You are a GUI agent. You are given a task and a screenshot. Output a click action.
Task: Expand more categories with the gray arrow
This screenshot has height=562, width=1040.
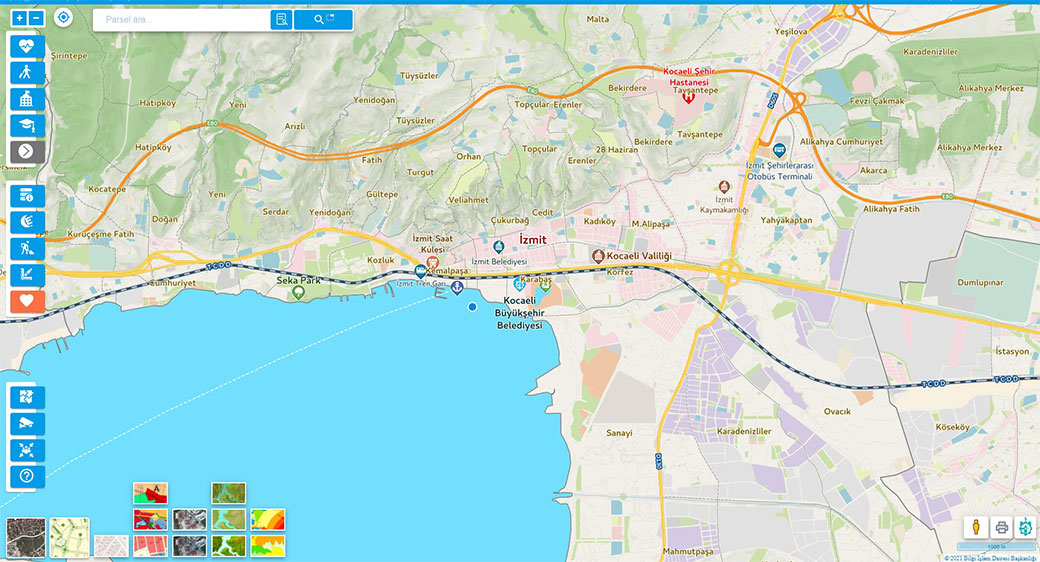[27, 152]
